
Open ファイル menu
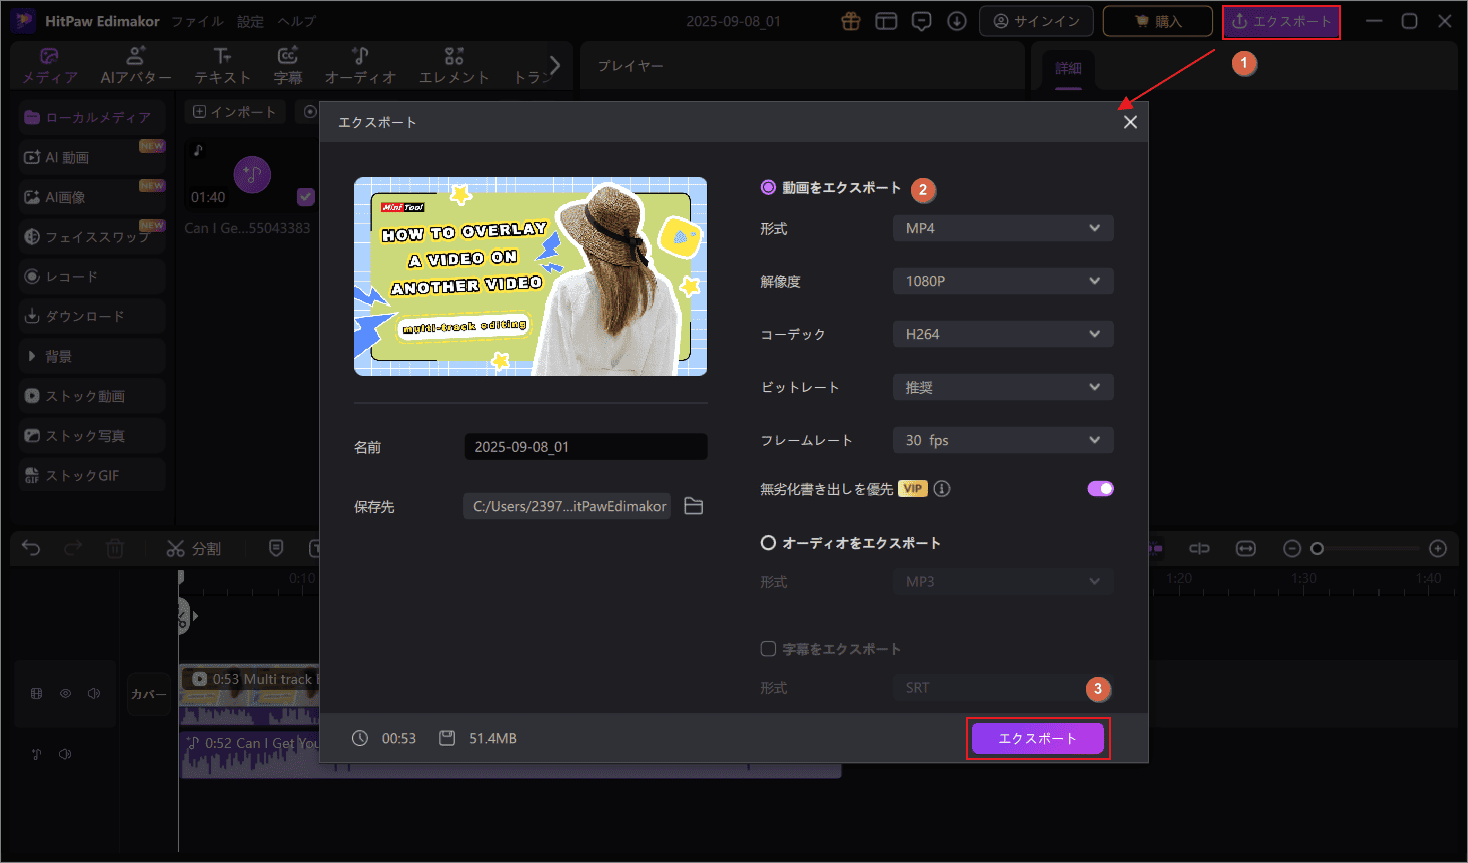(x=197, y=21)
